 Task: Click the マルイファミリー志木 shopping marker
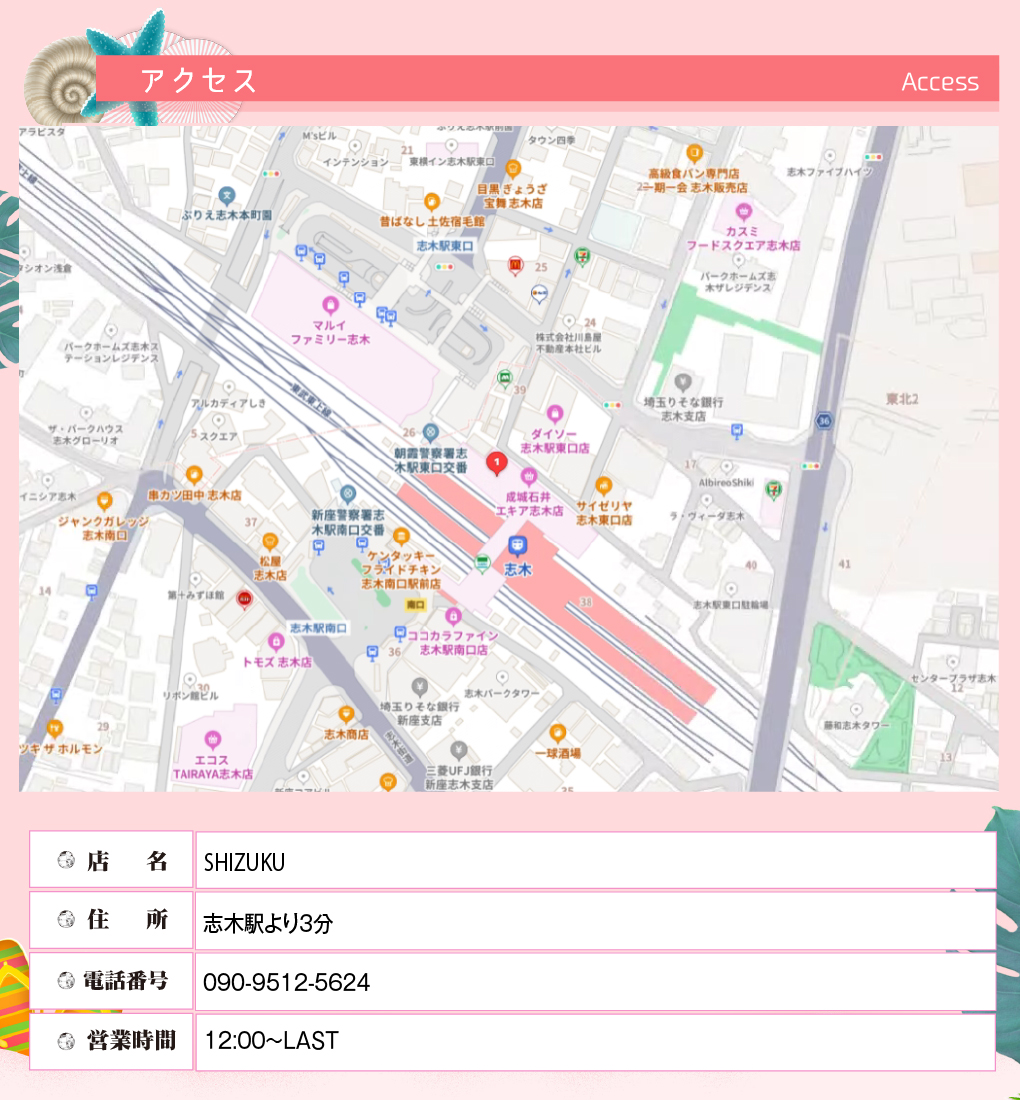click(330, 305)
